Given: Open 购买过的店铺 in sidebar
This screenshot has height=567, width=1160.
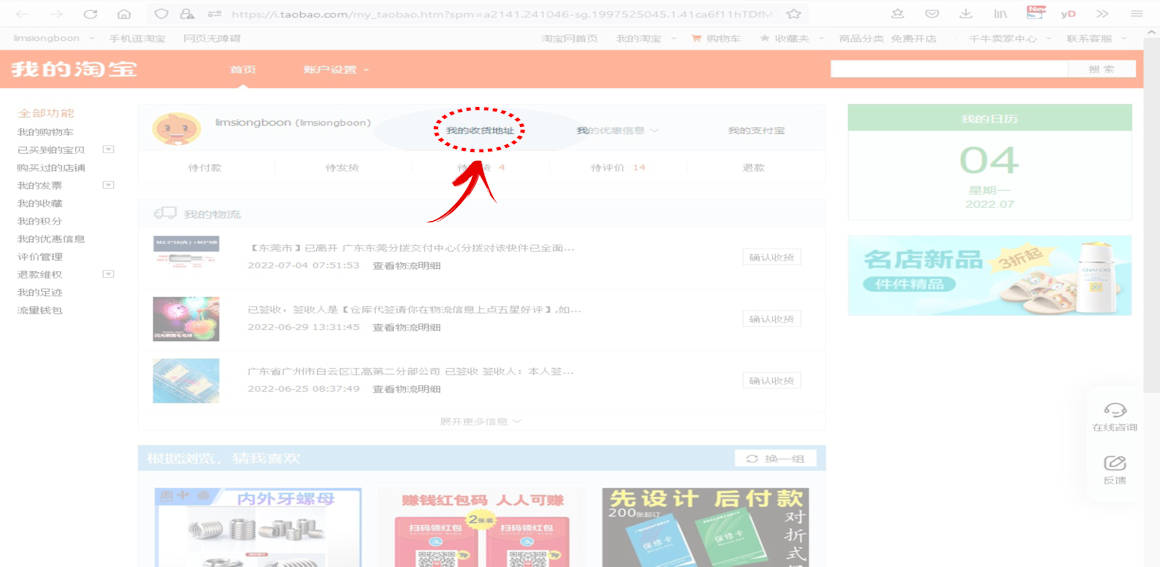Looking at the screenshot, I should pos(51,167).
